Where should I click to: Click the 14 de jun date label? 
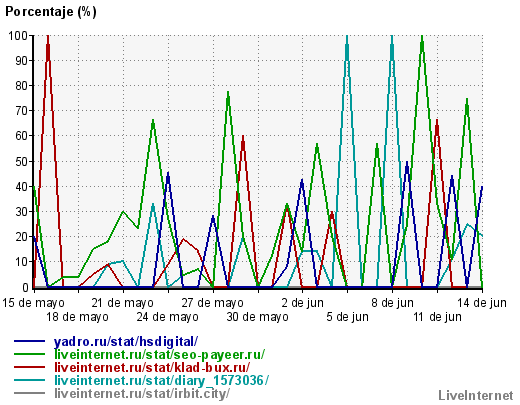click(482, 303)
